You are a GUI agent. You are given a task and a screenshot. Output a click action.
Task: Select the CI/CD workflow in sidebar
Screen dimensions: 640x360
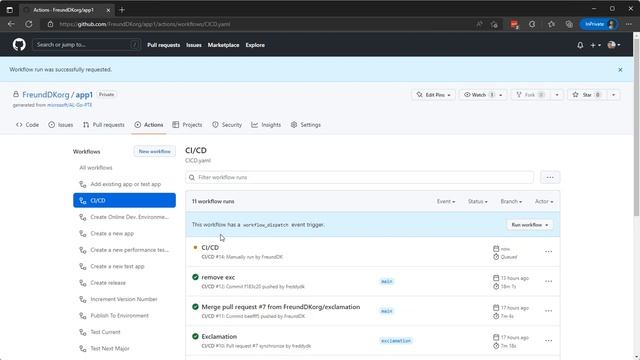(x=124, y=200)
